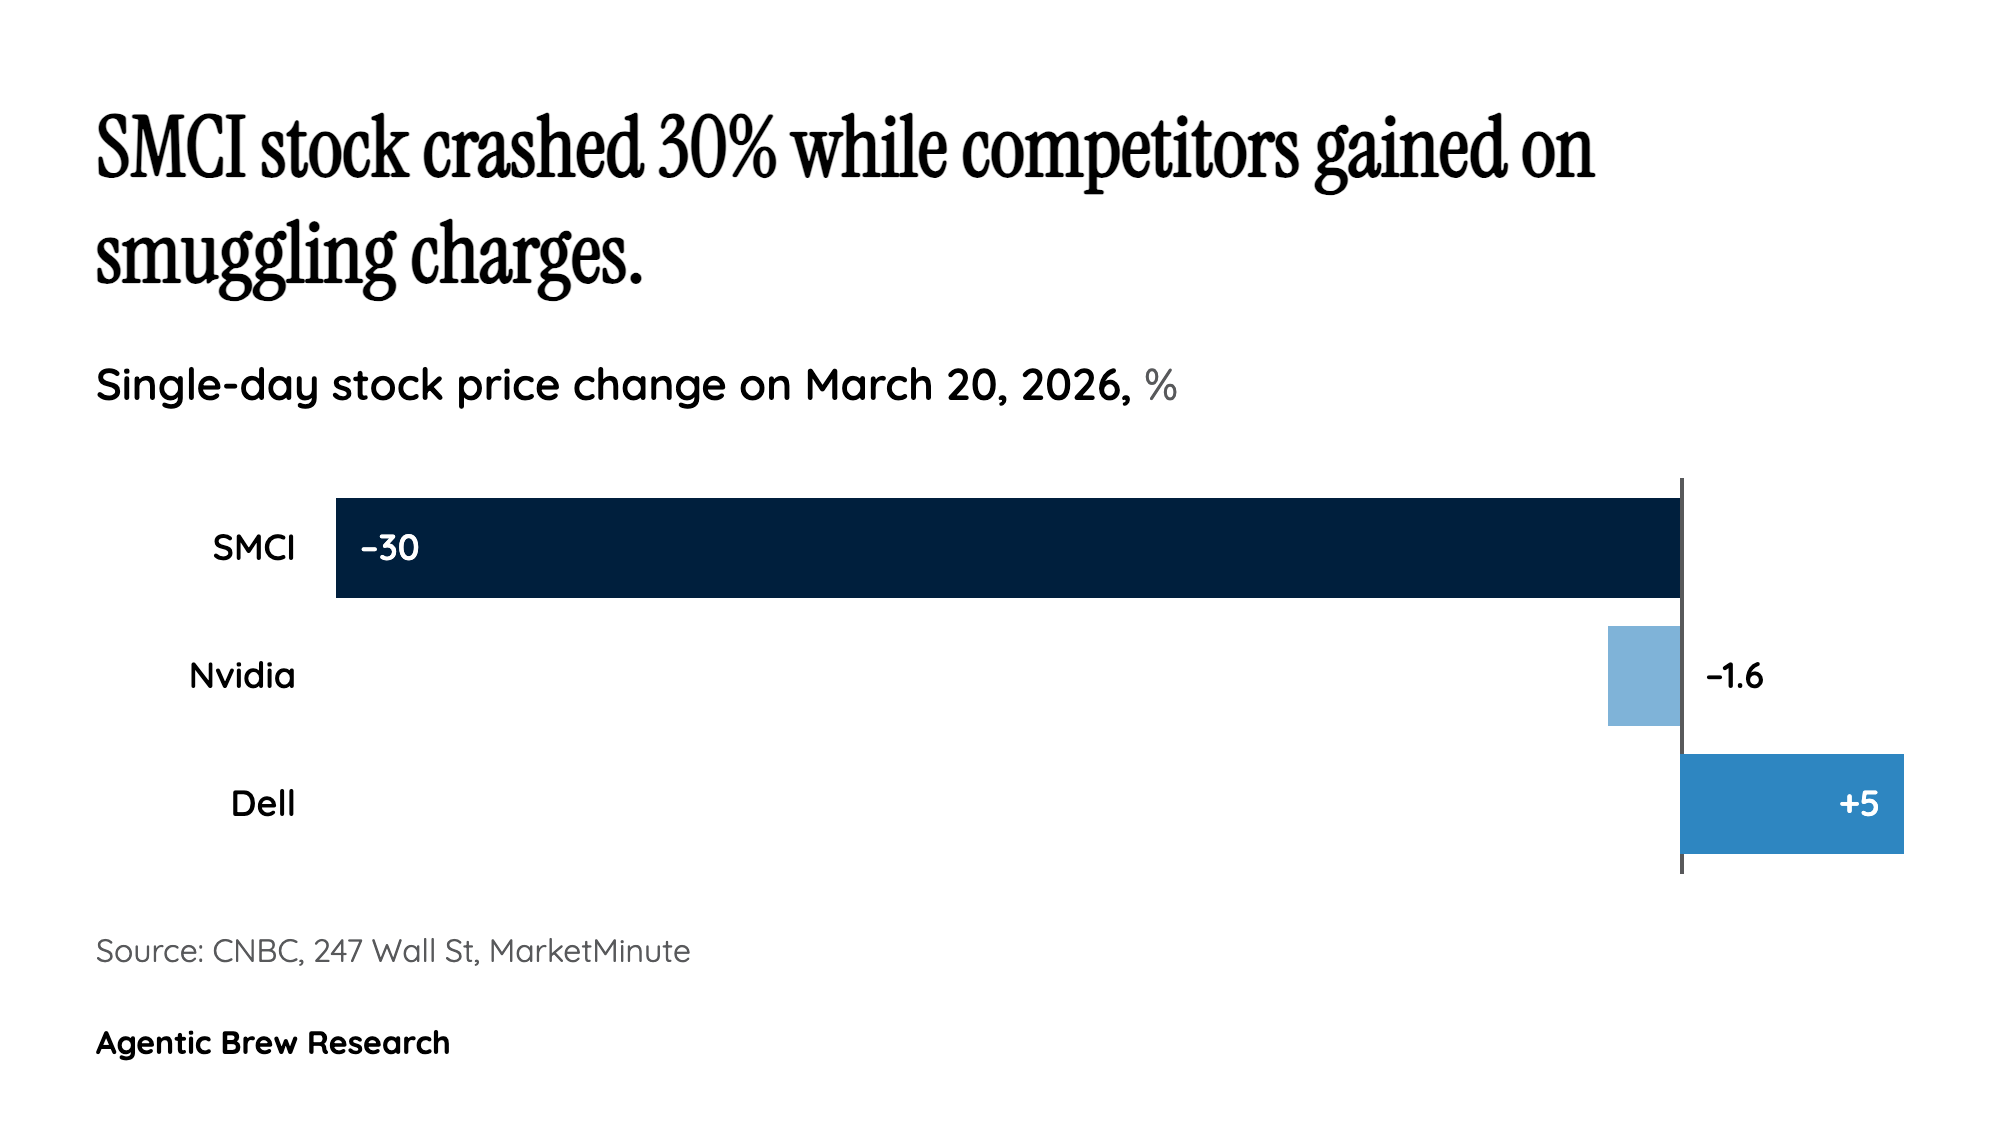The height and width of the screenshot is (1134, 2000).
Task: Open the CNBC source reference
Action: [x=257, y=951]
